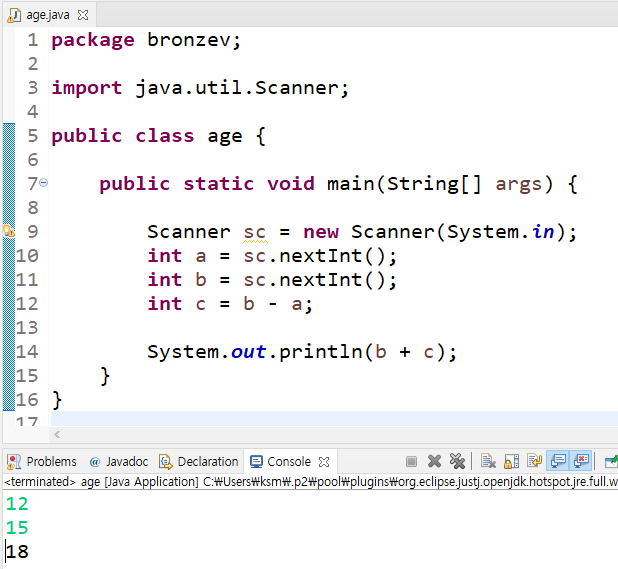This screenshot has height=569, width=618.
Task: Click 'println' on line 14
Action: click(x=321, y=351)
